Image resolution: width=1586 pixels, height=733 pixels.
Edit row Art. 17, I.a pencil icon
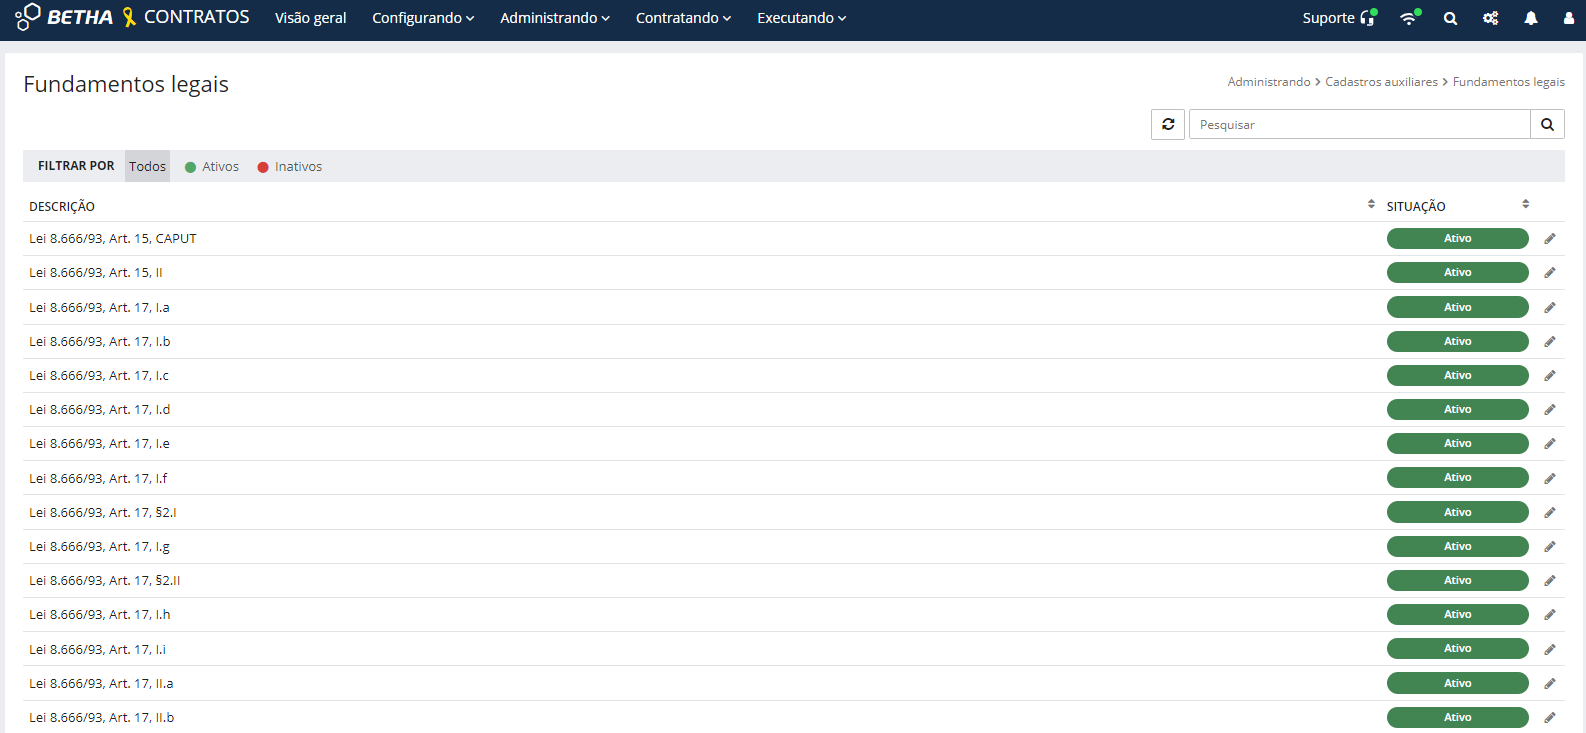(1550, 307)
